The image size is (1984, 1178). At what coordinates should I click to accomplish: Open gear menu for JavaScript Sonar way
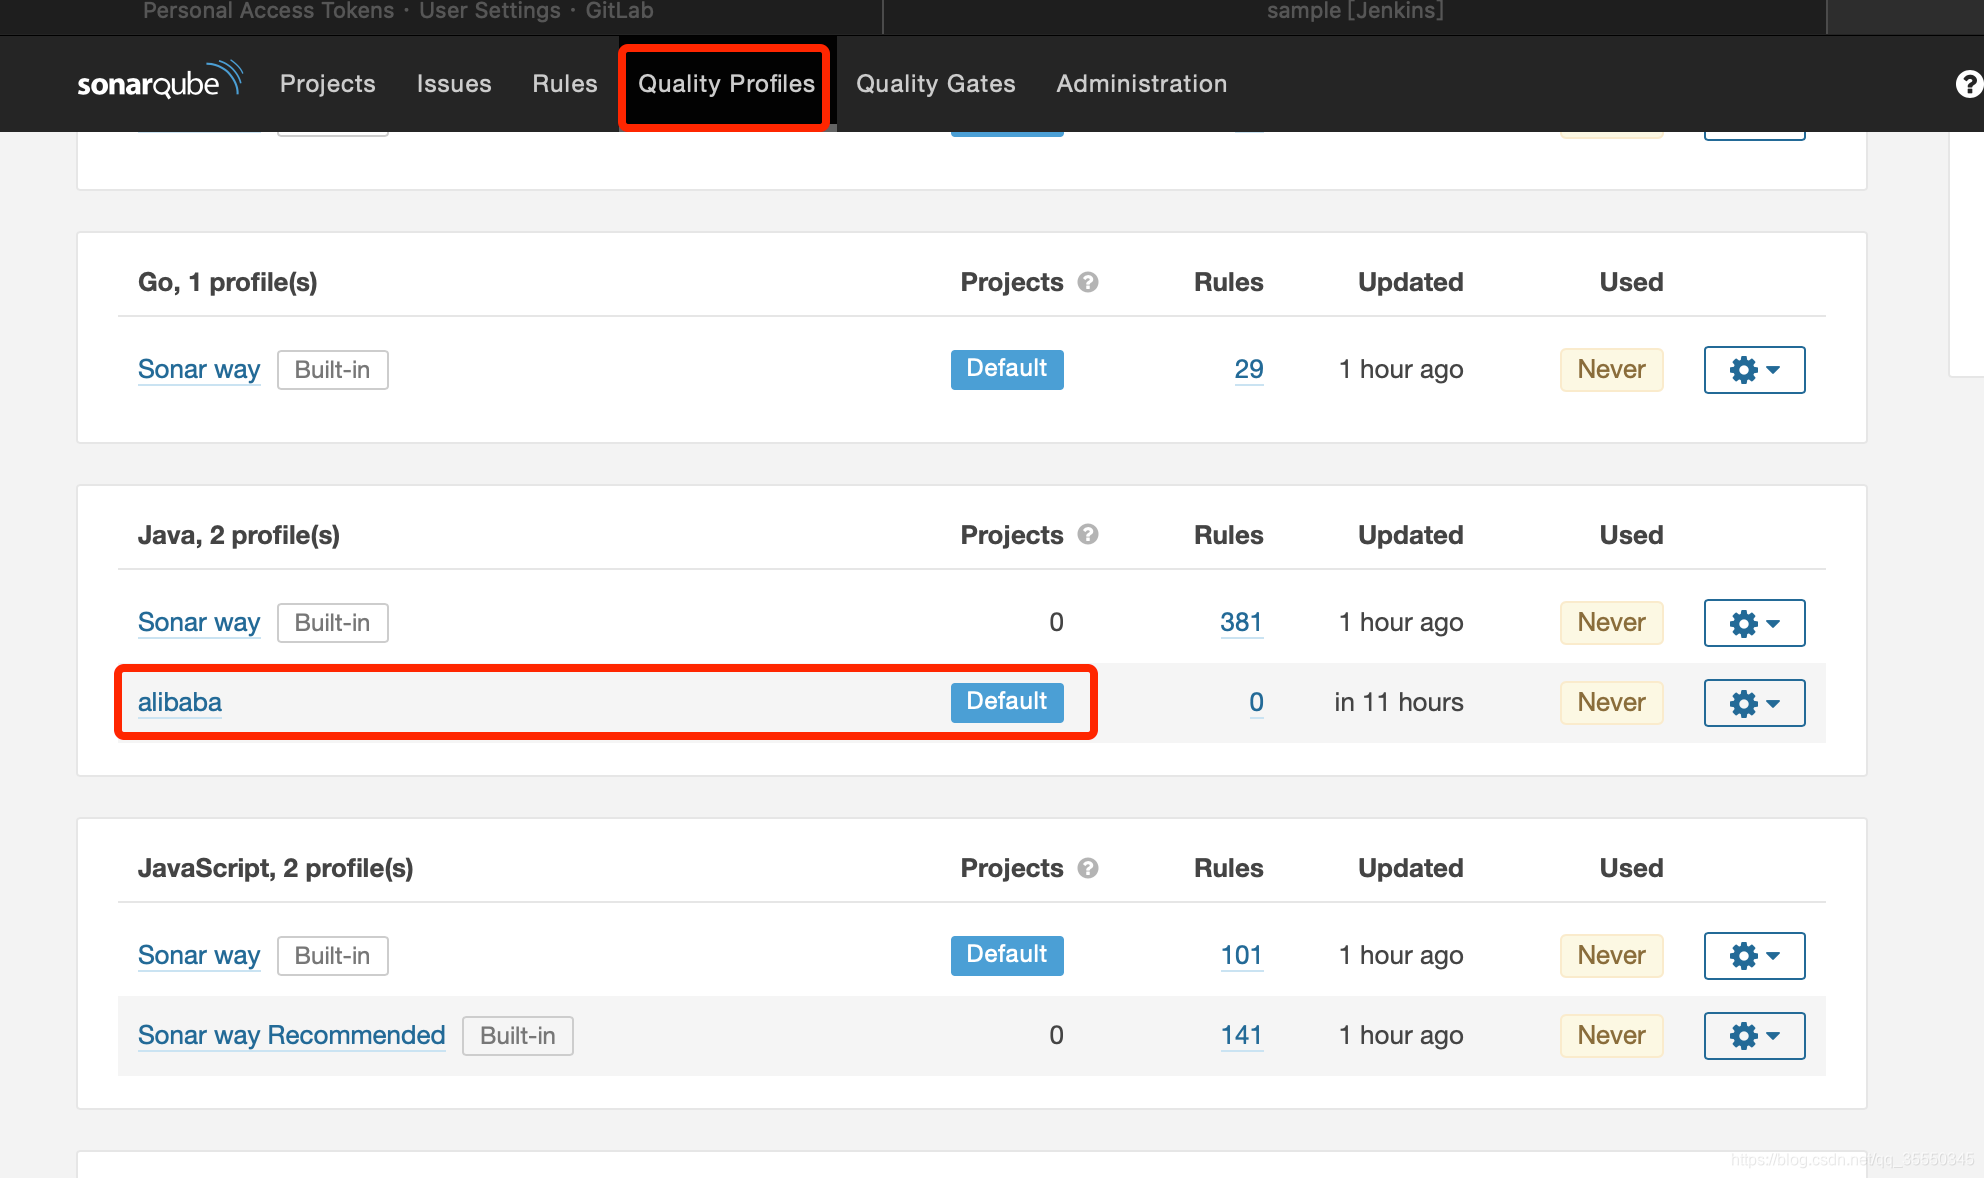point(1754,956)
